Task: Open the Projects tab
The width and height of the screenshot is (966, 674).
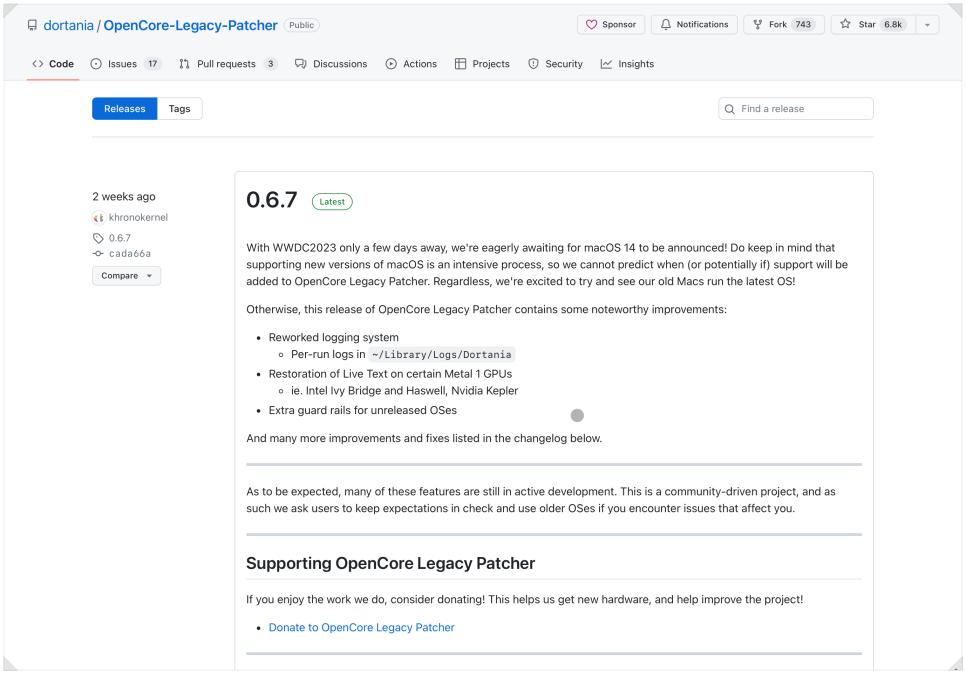Action: (482, 64)
